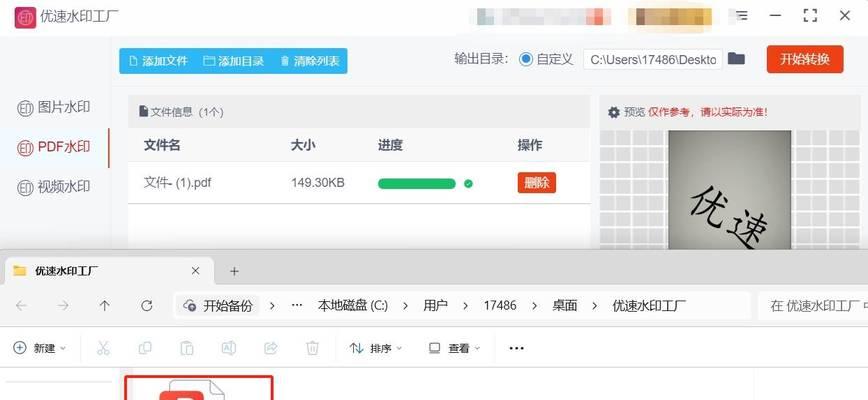Open the hamburger menu in title bar
868x400 pixels.
[x=741, y=15]
